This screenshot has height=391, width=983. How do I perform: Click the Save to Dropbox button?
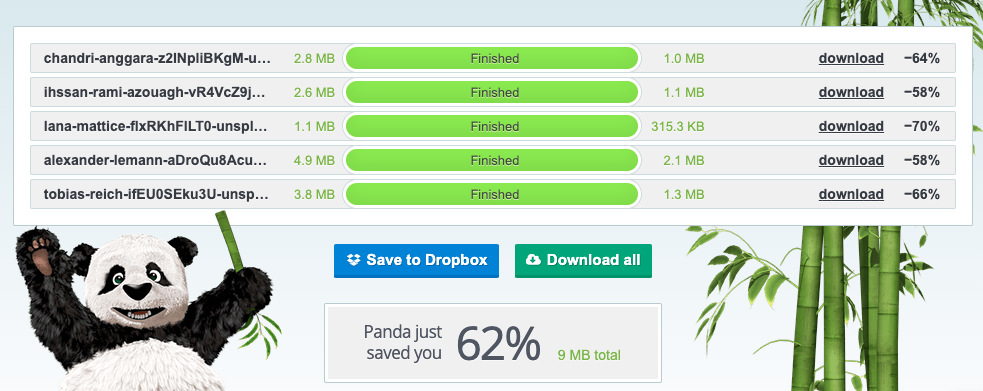click(x=416, y=261)
